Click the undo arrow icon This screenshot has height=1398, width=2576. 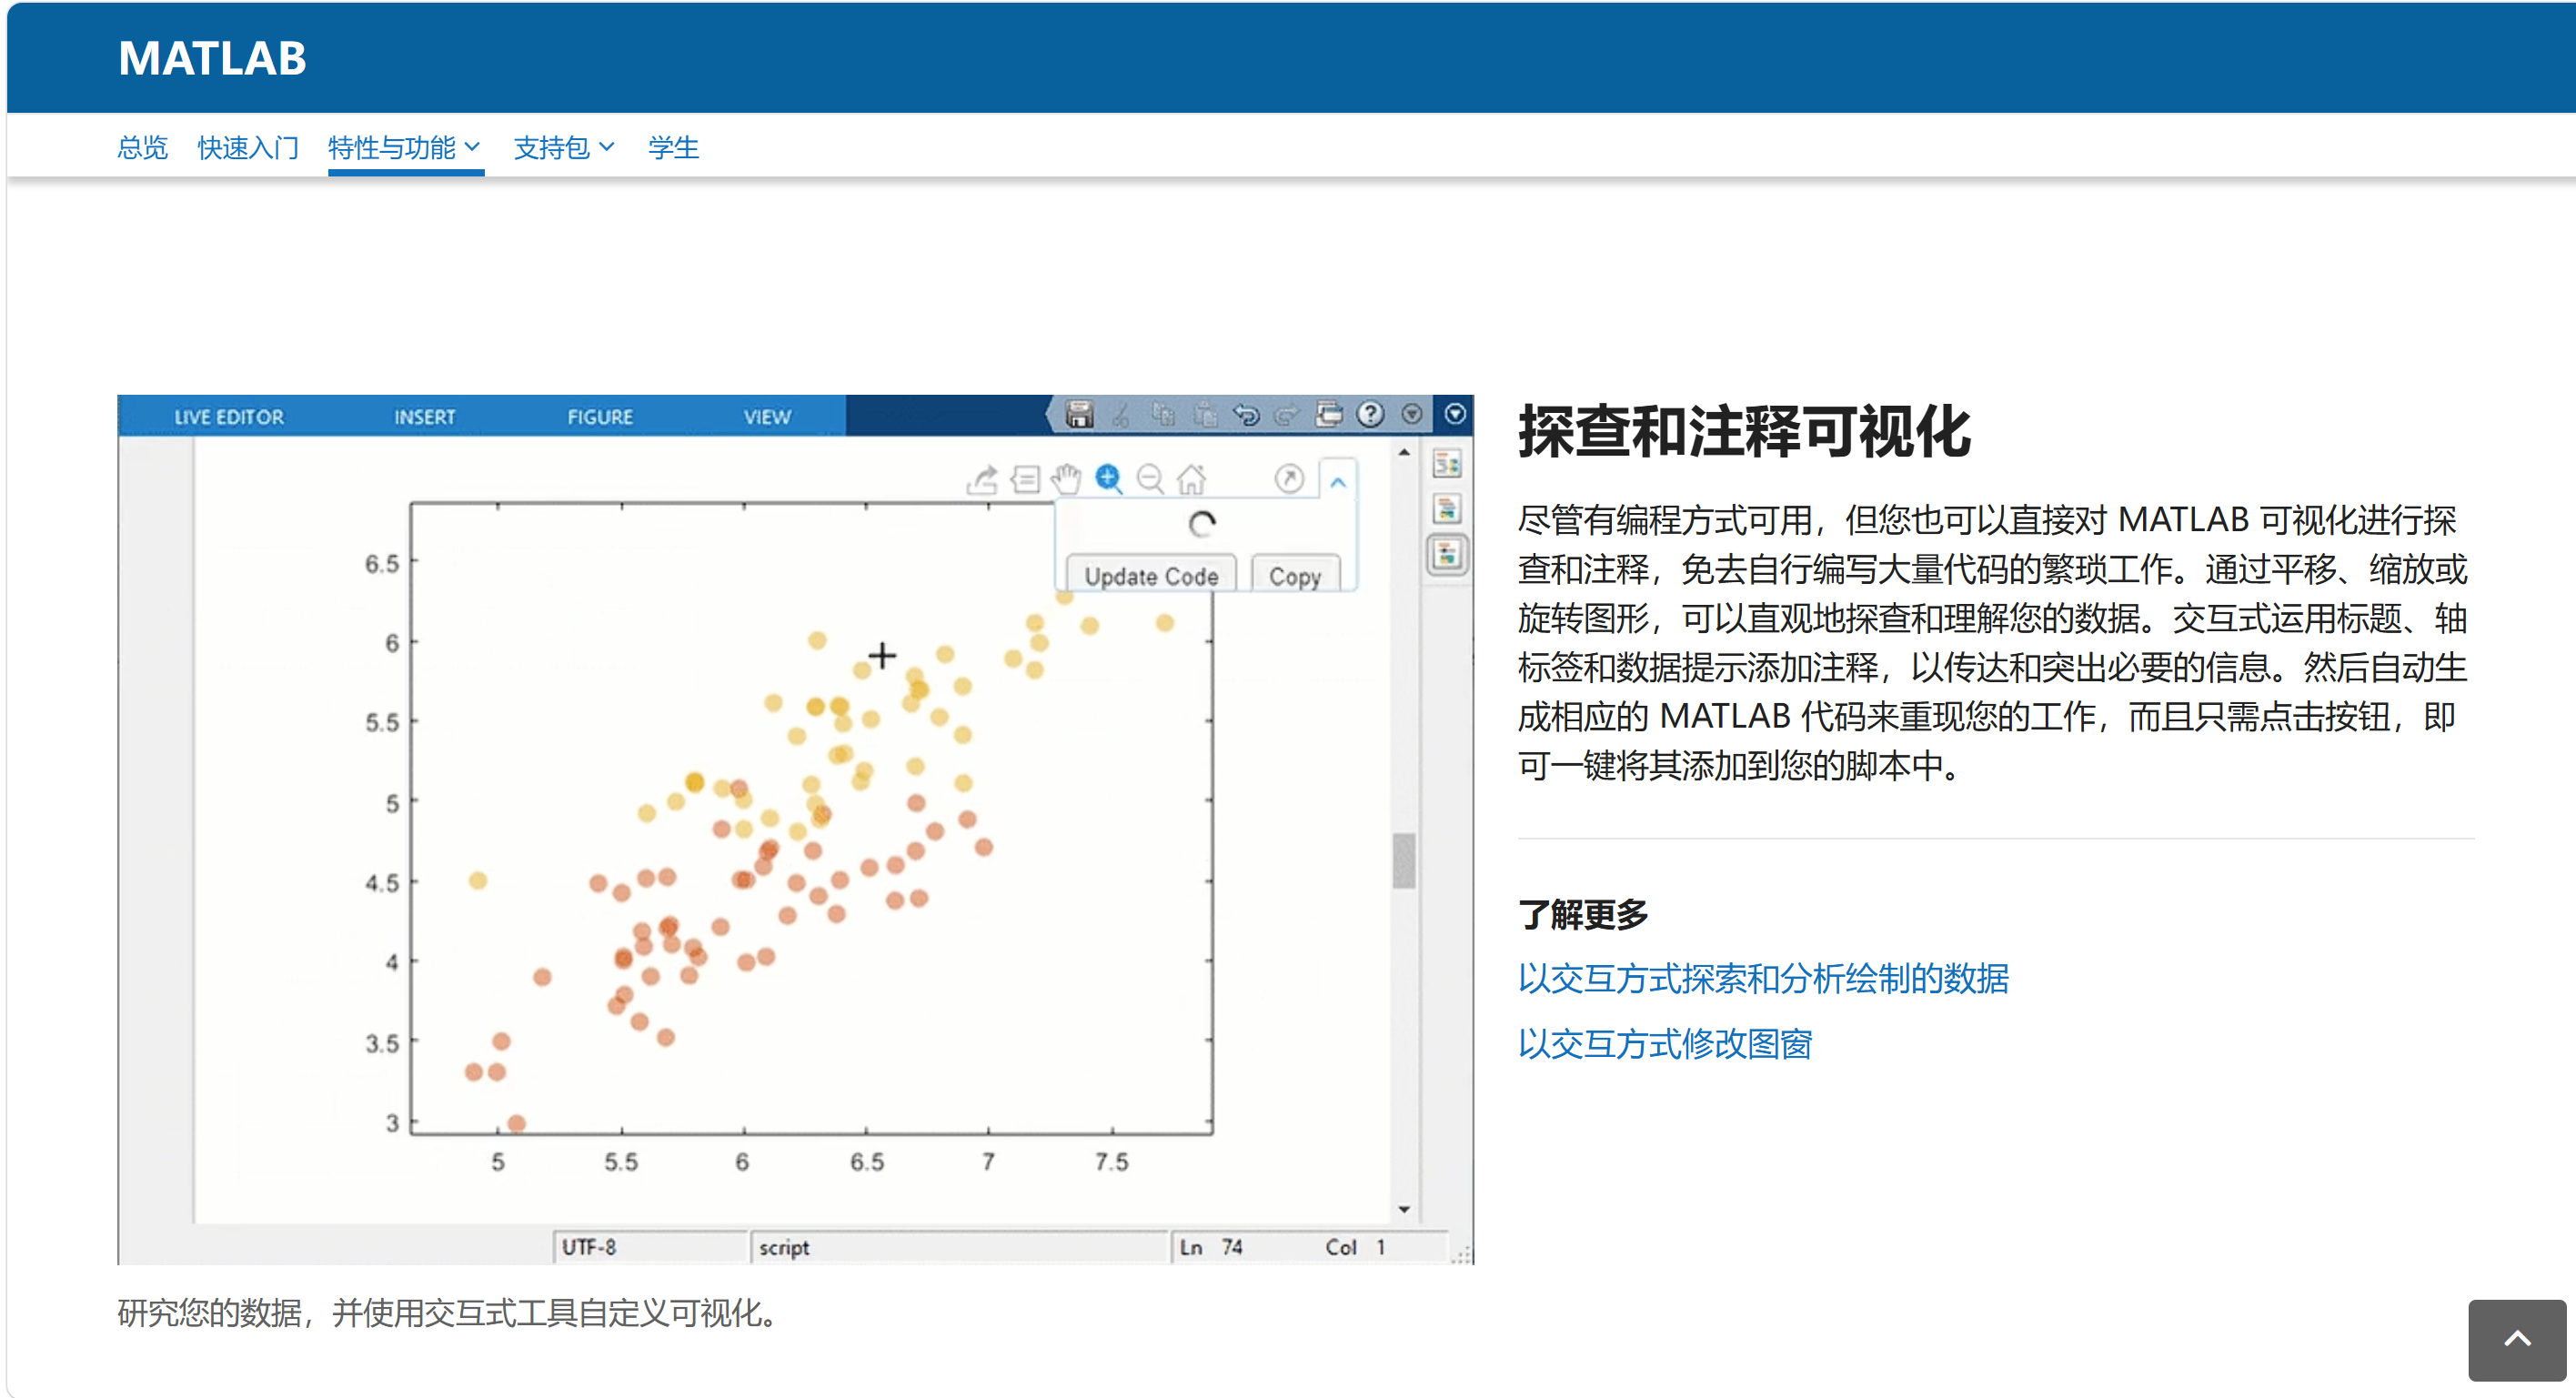tap(1245, 414)
